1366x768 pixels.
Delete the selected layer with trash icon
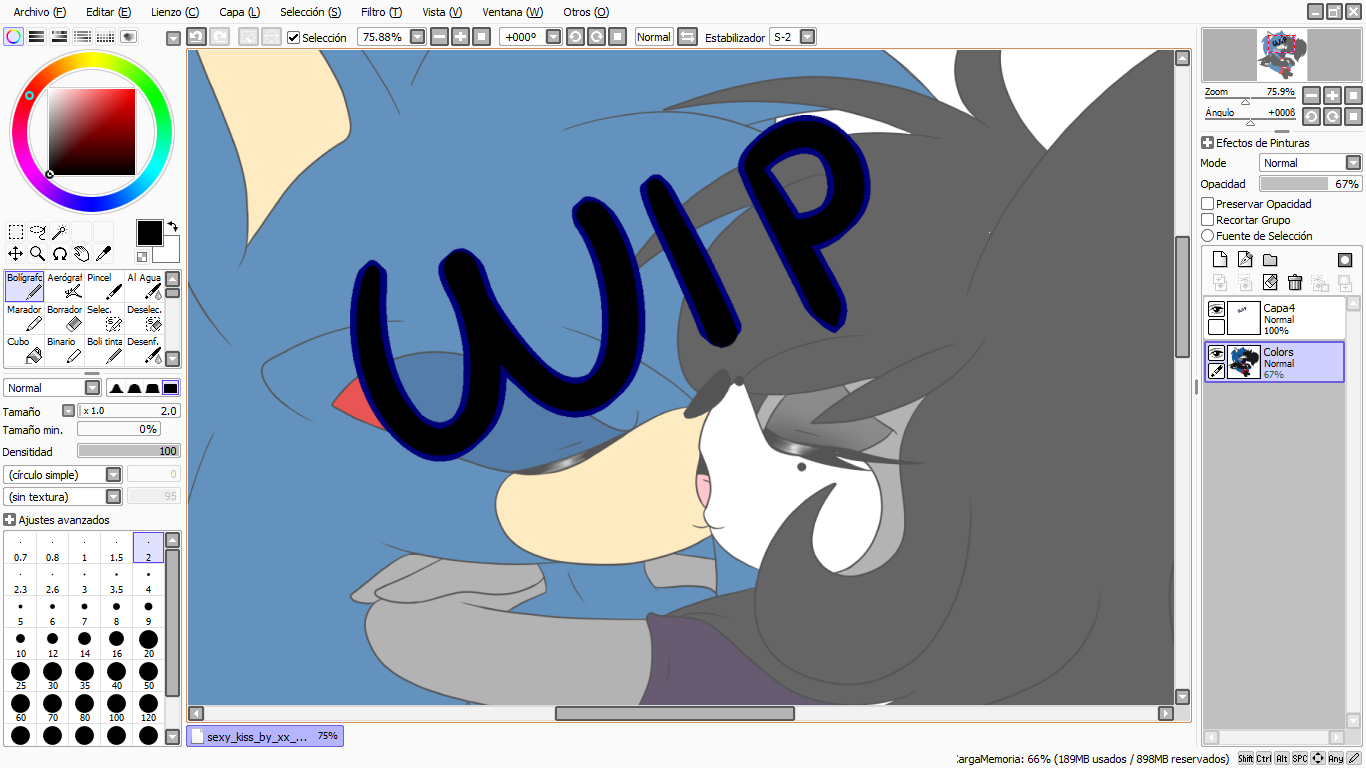pos(1295,283)
